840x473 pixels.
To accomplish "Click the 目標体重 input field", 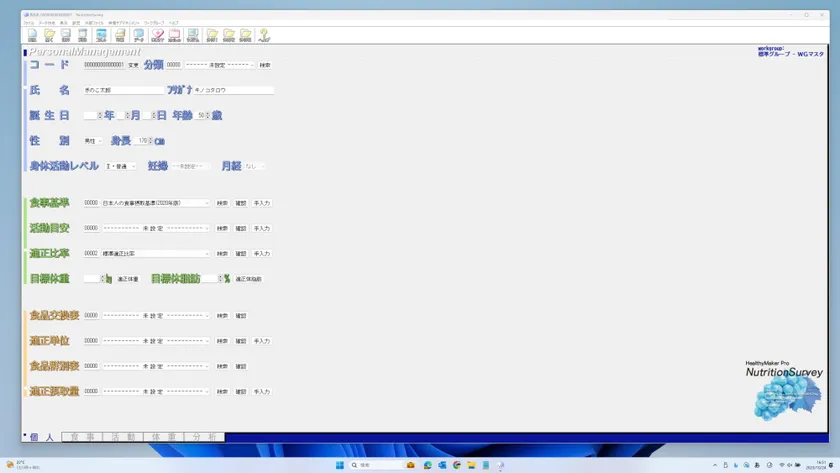I will (x=92, y=279).
